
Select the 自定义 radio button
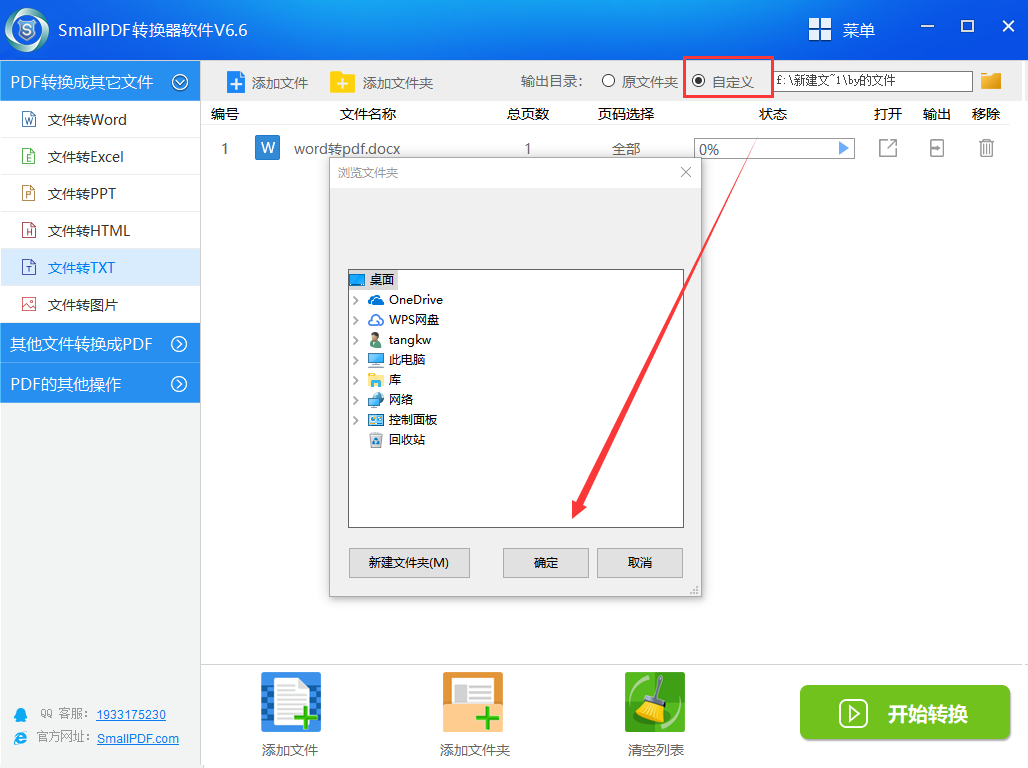pyautogui.click(x=699, y=81)
